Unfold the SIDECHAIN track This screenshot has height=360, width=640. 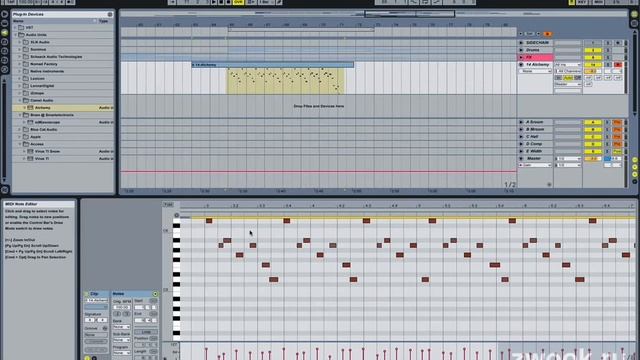pyautogui.click(x=521, y=43)
